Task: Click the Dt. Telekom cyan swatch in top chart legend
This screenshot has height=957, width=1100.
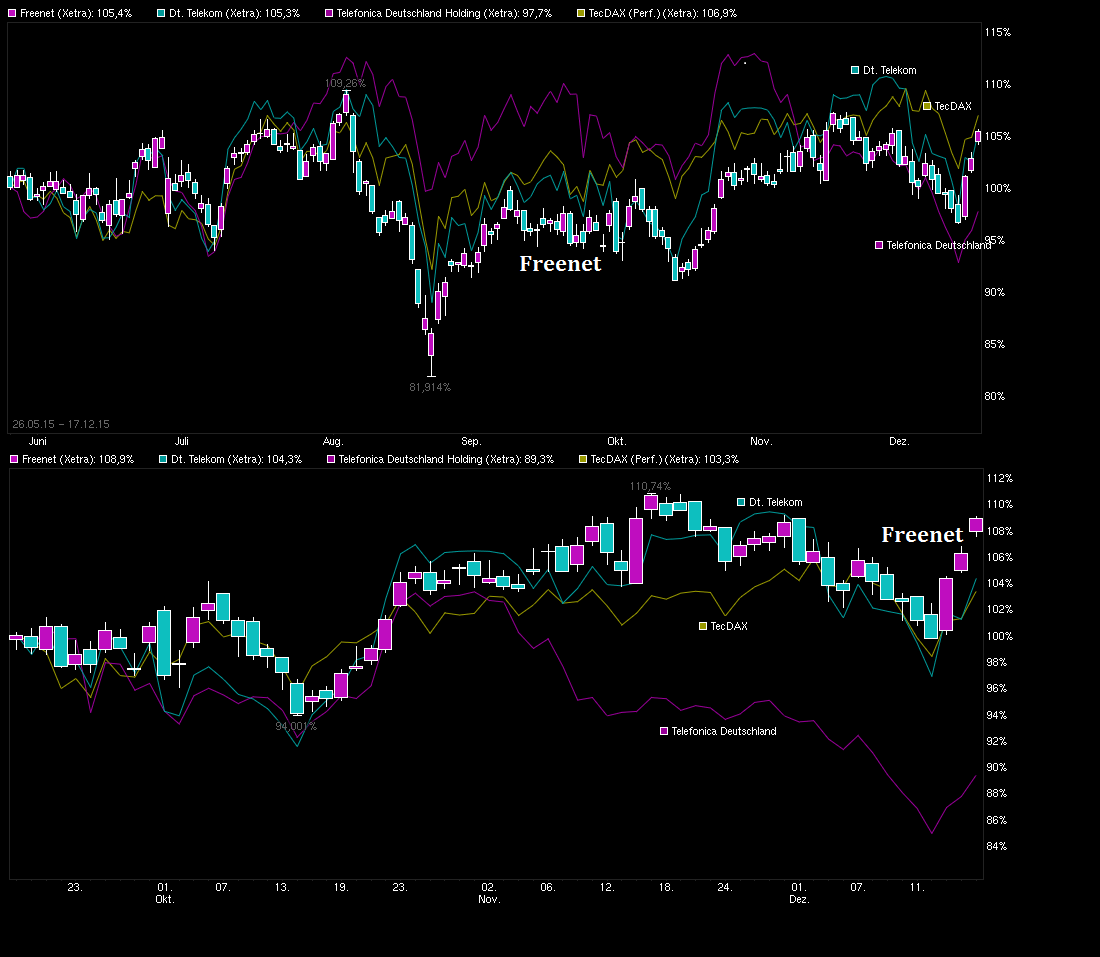Action: pos(161,13)
